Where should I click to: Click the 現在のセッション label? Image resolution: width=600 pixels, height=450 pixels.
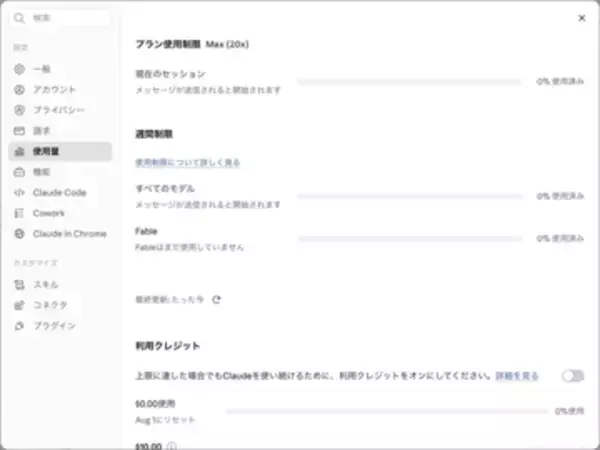pos(170,74)
